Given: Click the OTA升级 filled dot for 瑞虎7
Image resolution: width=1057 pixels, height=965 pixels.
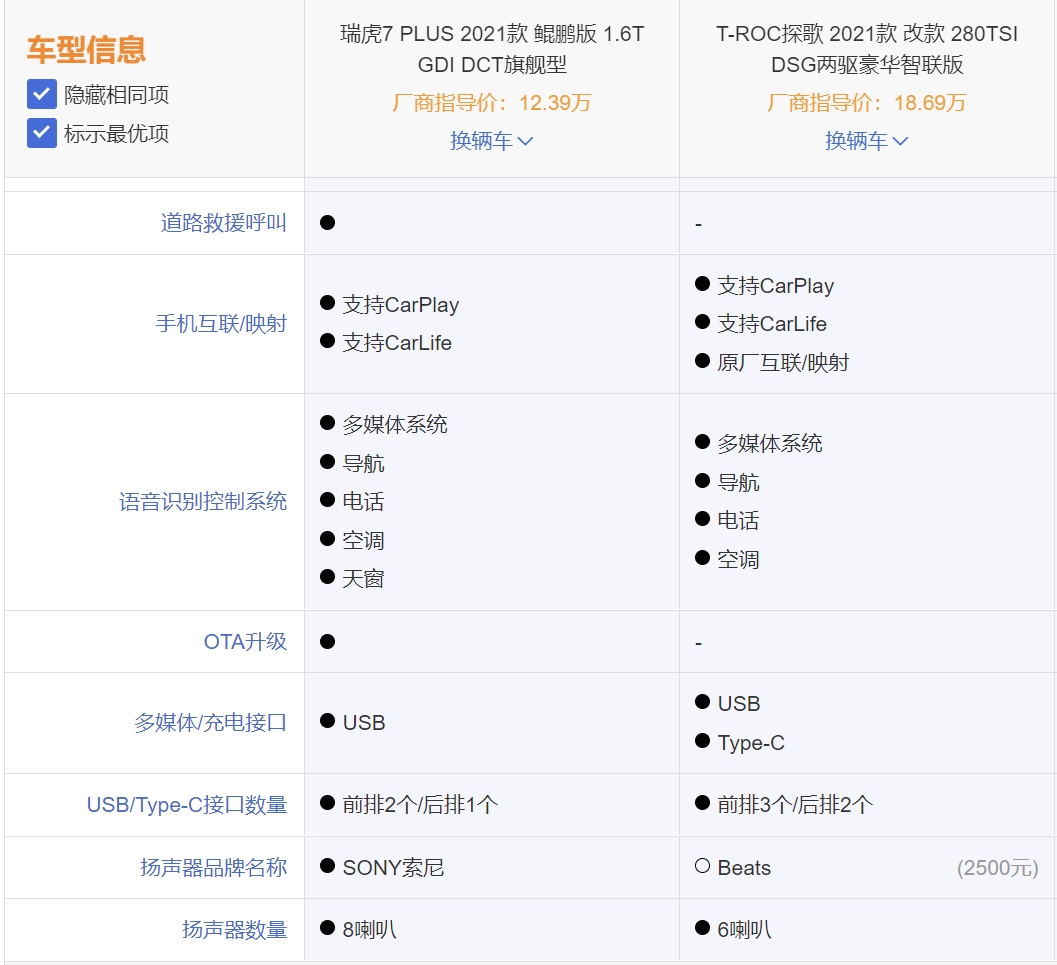Looking at the screenshot, I should coord(327,641).
